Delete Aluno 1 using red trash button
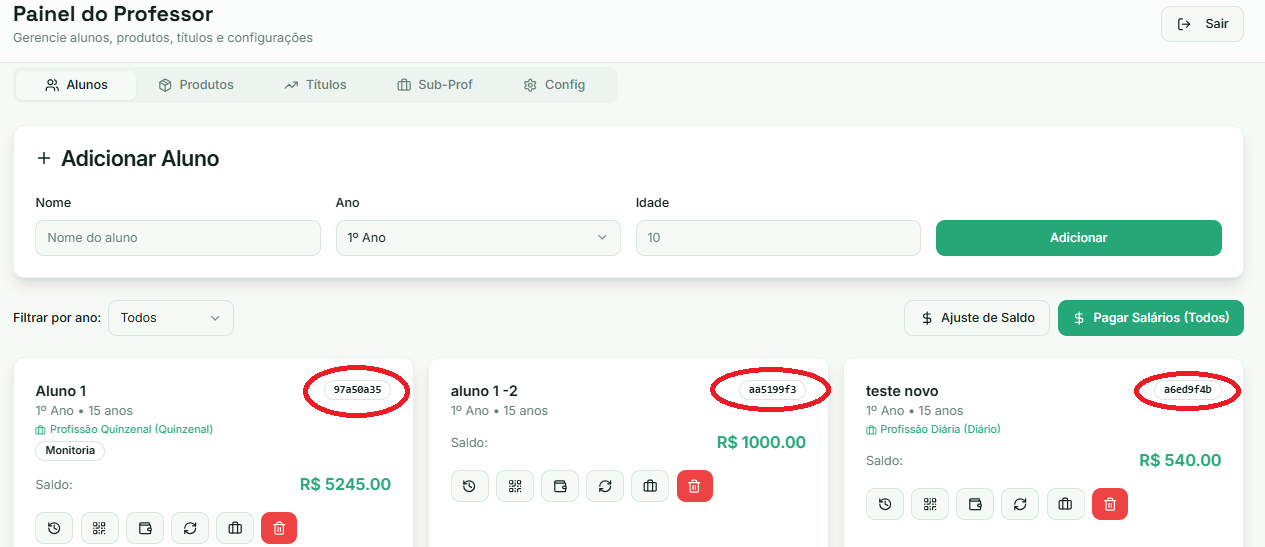The width and height of the screenshot is (1265, 547). point(279,528)
